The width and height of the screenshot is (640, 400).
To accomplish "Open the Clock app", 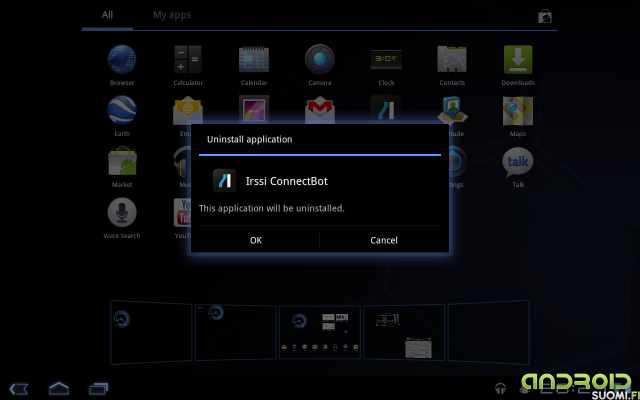I will tap(386, 60).
